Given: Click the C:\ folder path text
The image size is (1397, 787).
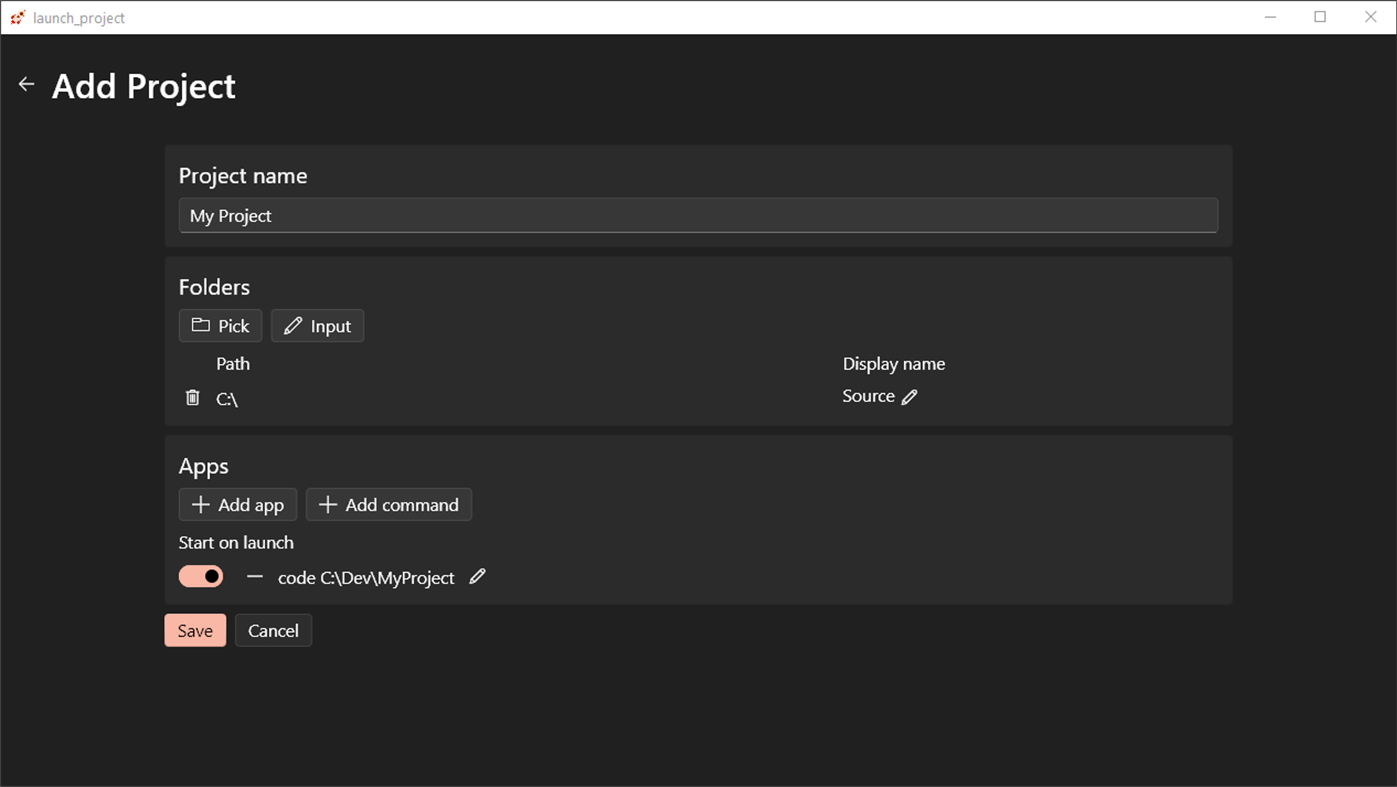Looking at the screenshot, I should pos(227,399).
